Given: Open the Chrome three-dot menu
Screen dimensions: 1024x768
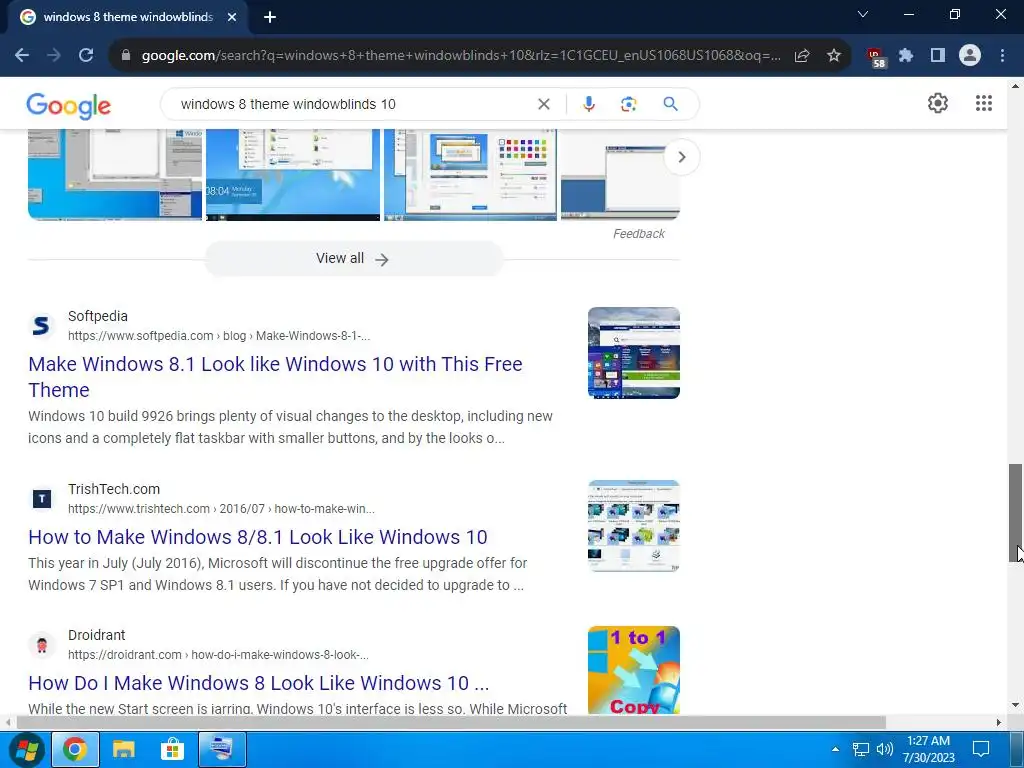Looking at the screenshot, I should coord(1002,56).
